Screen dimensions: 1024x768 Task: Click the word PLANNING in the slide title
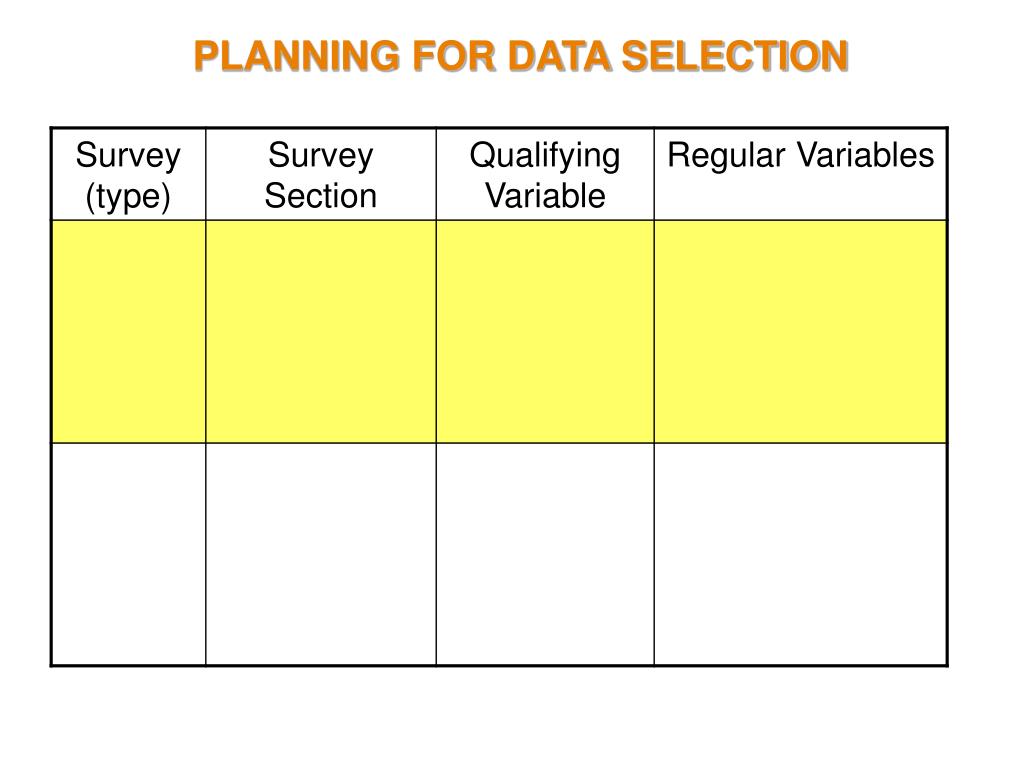[x=297, y=56]
